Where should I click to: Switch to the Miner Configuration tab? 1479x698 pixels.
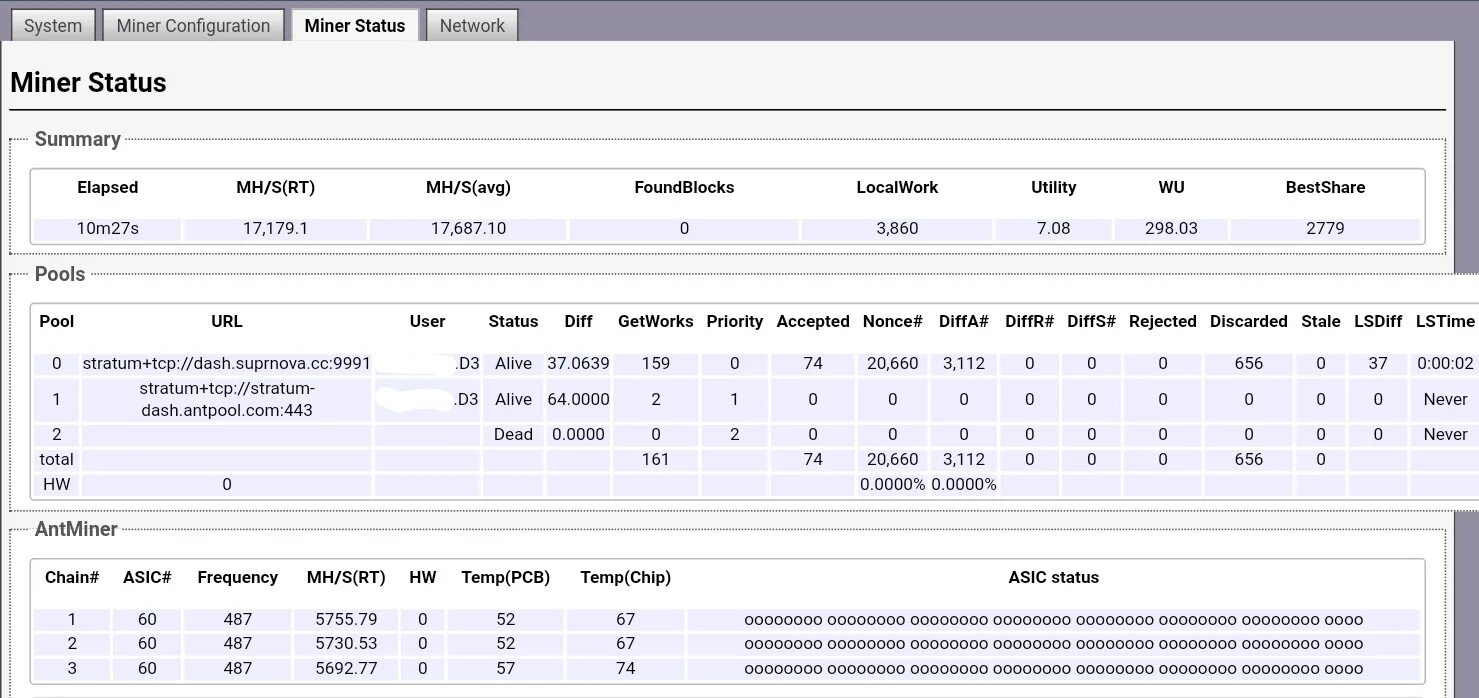tap(193, 26)
